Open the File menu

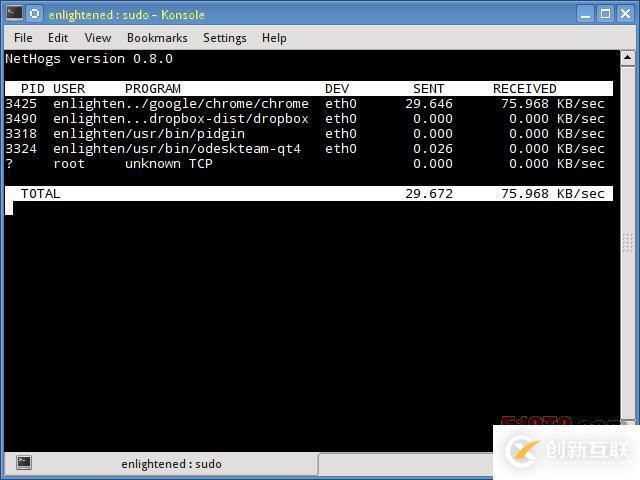(23, 38)
